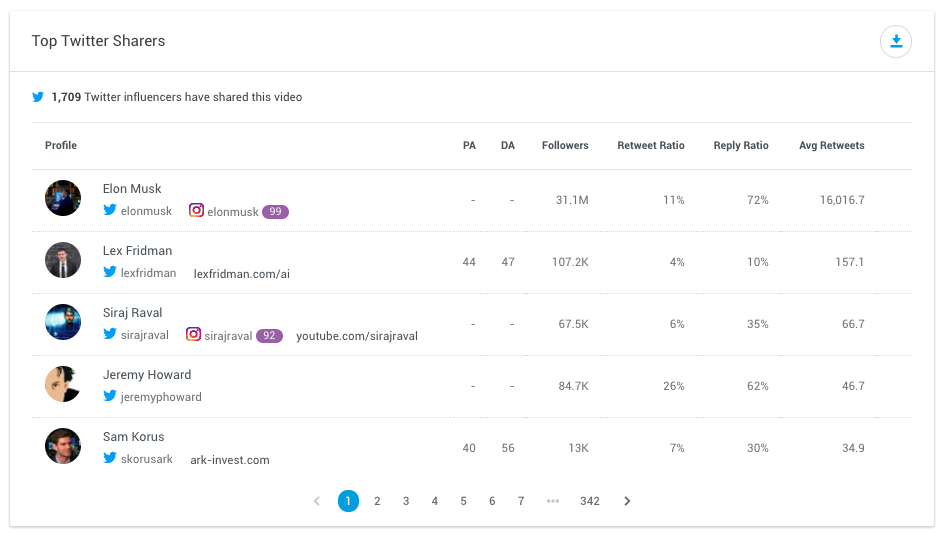Image resolution: width=948 pixels, height=540 pixels.
Task: Click the download icon in the header
Action: 896,41
